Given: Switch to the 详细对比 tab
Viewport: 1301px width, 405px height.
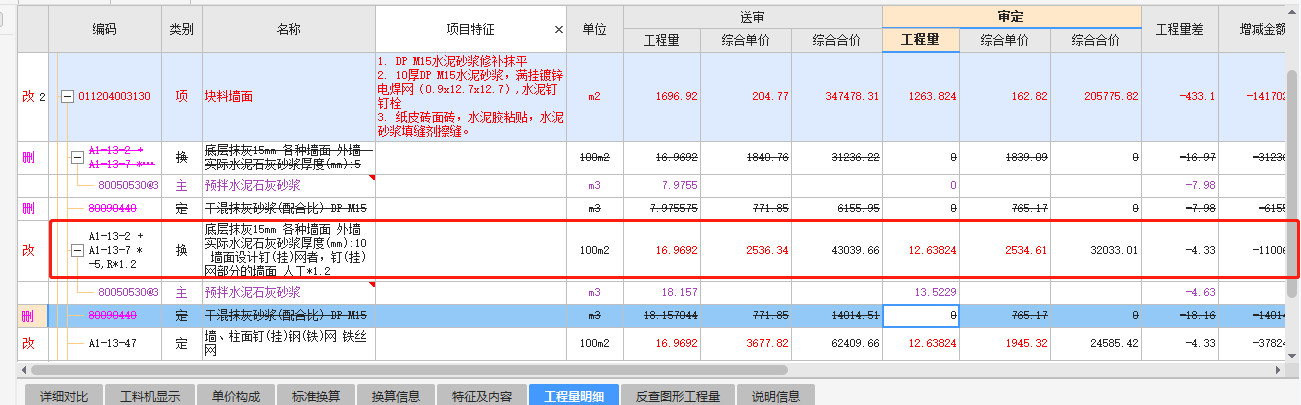Looking at the screenshot, I should pos(64,396).
